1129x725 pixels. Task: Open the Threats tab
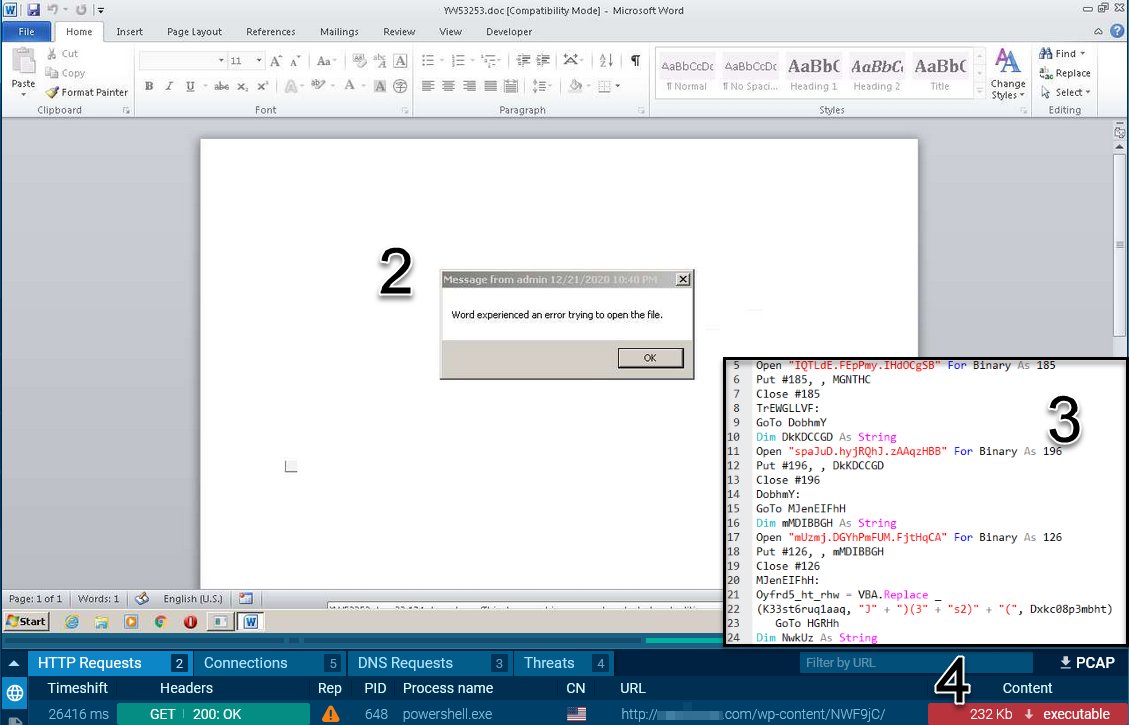pyautogui.click(x=566, y=663)
